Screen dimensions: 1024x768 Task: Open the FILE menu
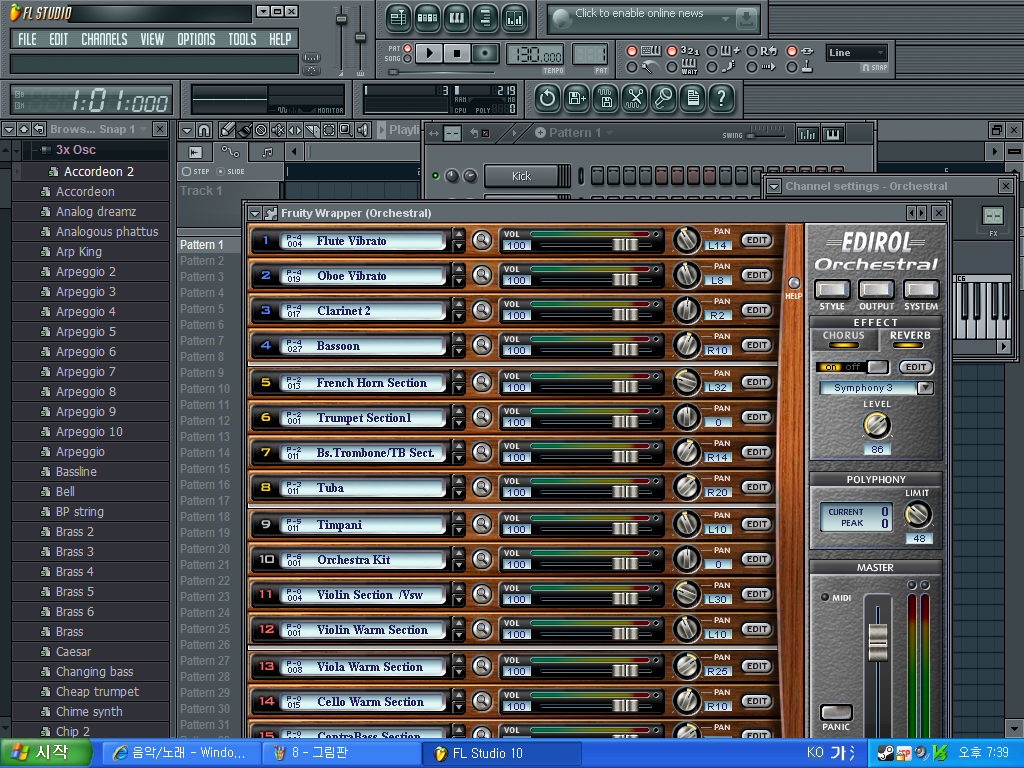point(27,39)
